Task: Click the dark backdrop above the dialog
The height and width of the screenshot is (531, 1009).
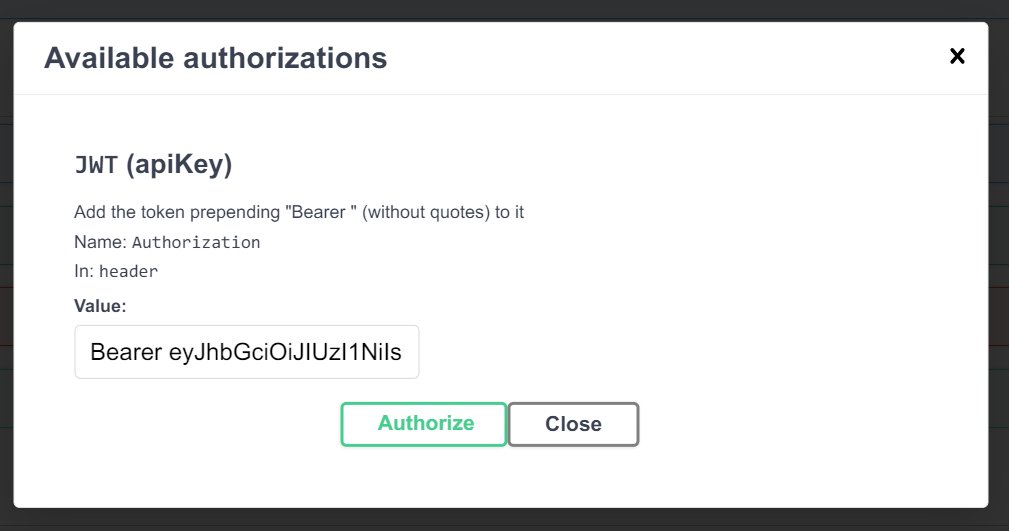Action: point(500,9)
